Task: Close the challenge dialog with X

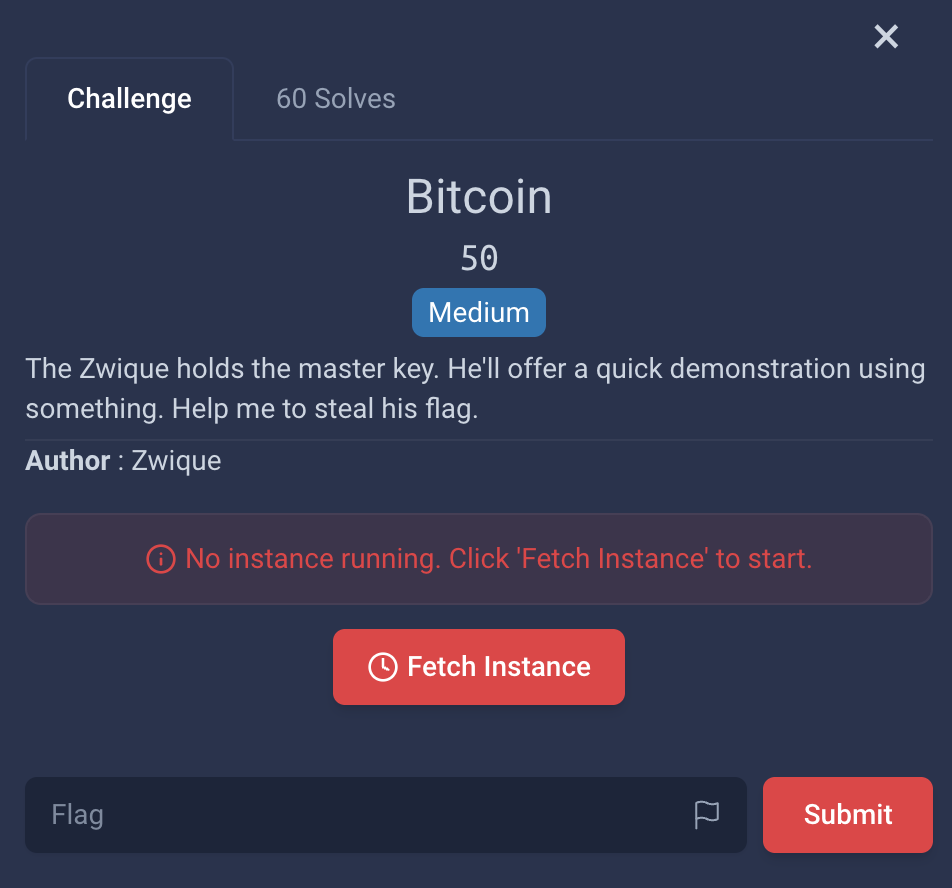Action: point(886,37)
